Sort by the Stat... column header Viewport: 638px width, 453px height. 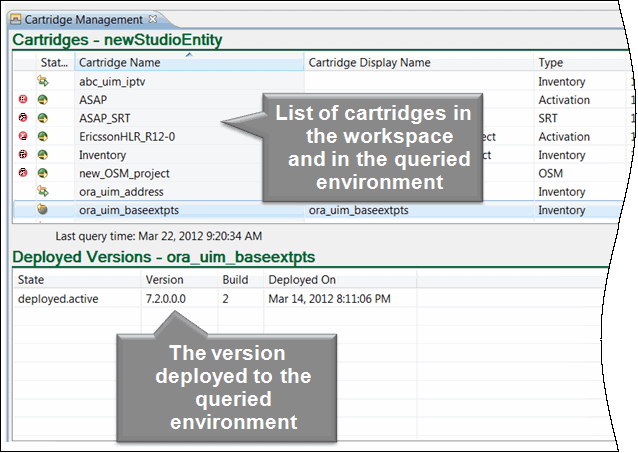pyautogui.click(x=54, y=63)
